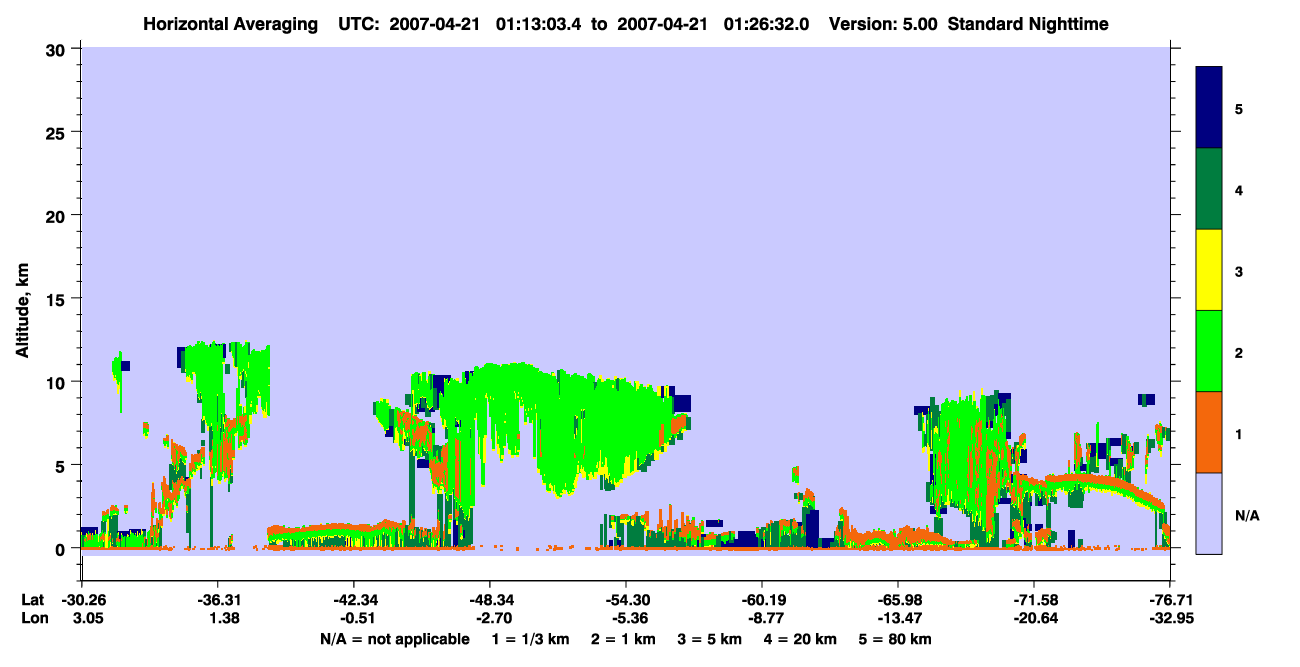Image resolution: width=1300 pixels, height=667 pixels.
Task: Click the latitude value -30.26
Action: point(82,600)
